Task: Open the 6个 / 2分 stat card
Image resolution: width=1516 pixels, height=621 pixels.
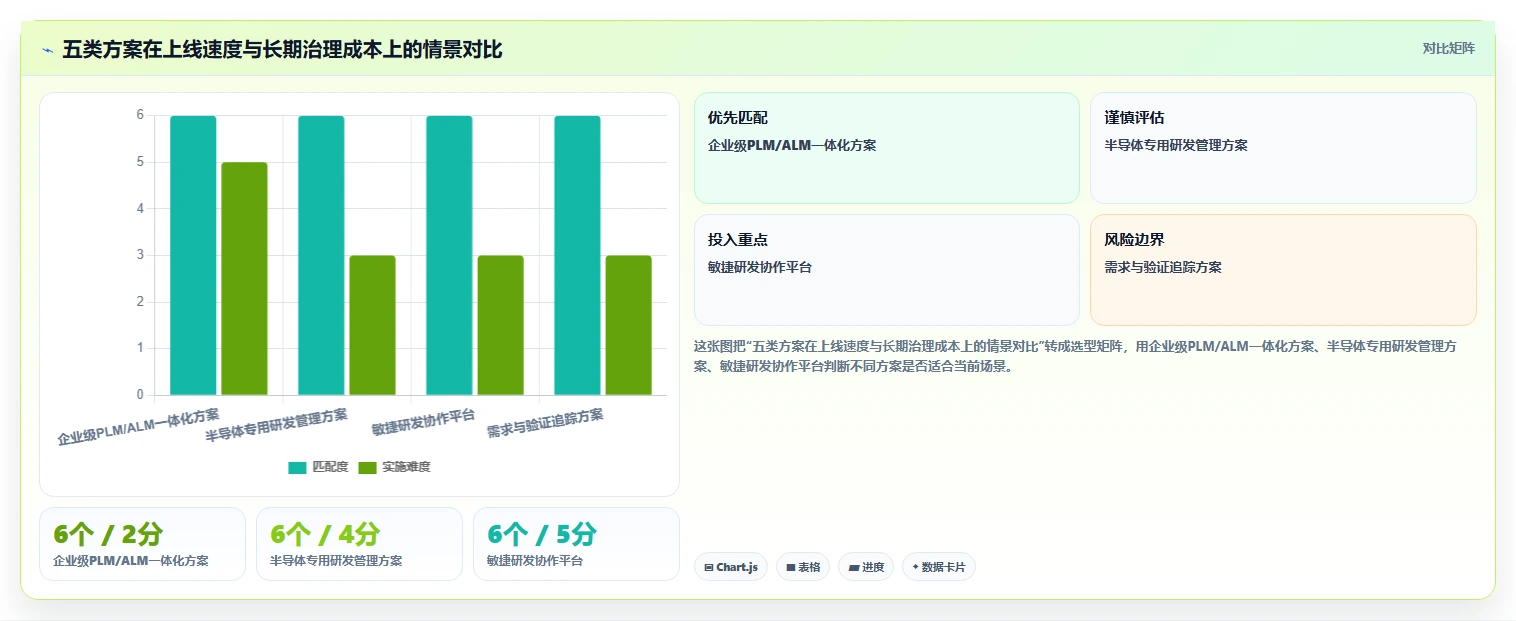Action: (142, 544)
